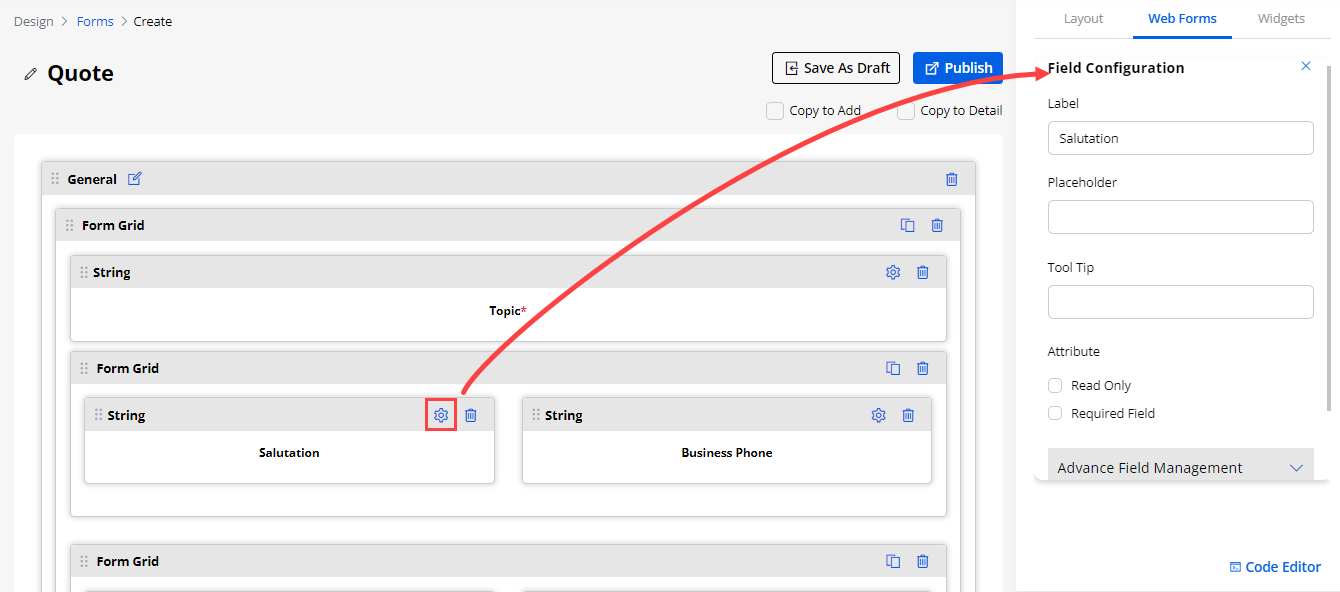Switch to the Layout tab
This screenshot has width=1340, height=592.
1083,19
